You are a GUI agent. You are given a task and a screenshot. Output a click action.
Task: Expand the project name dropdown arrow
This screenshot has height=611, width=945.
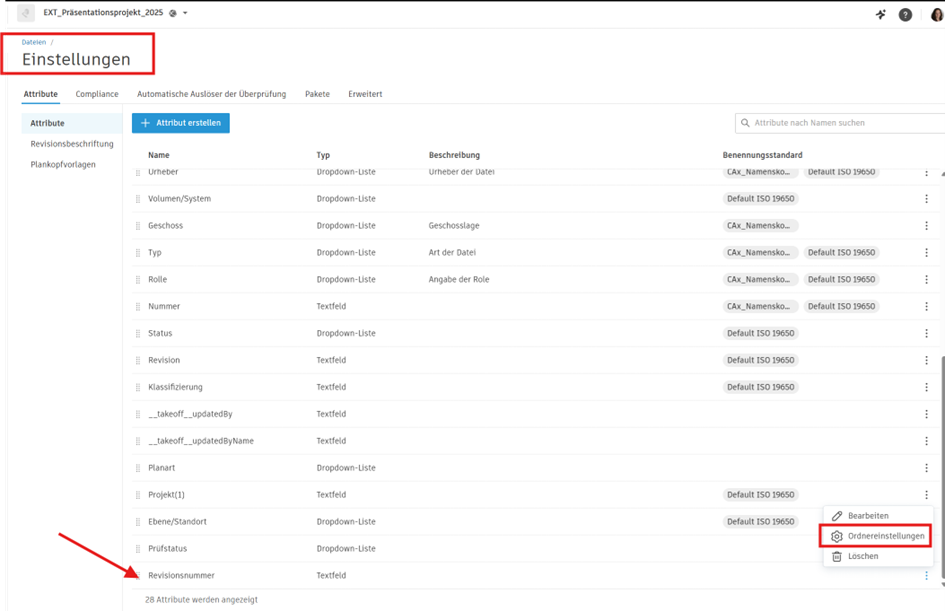[x=185, y=13]
